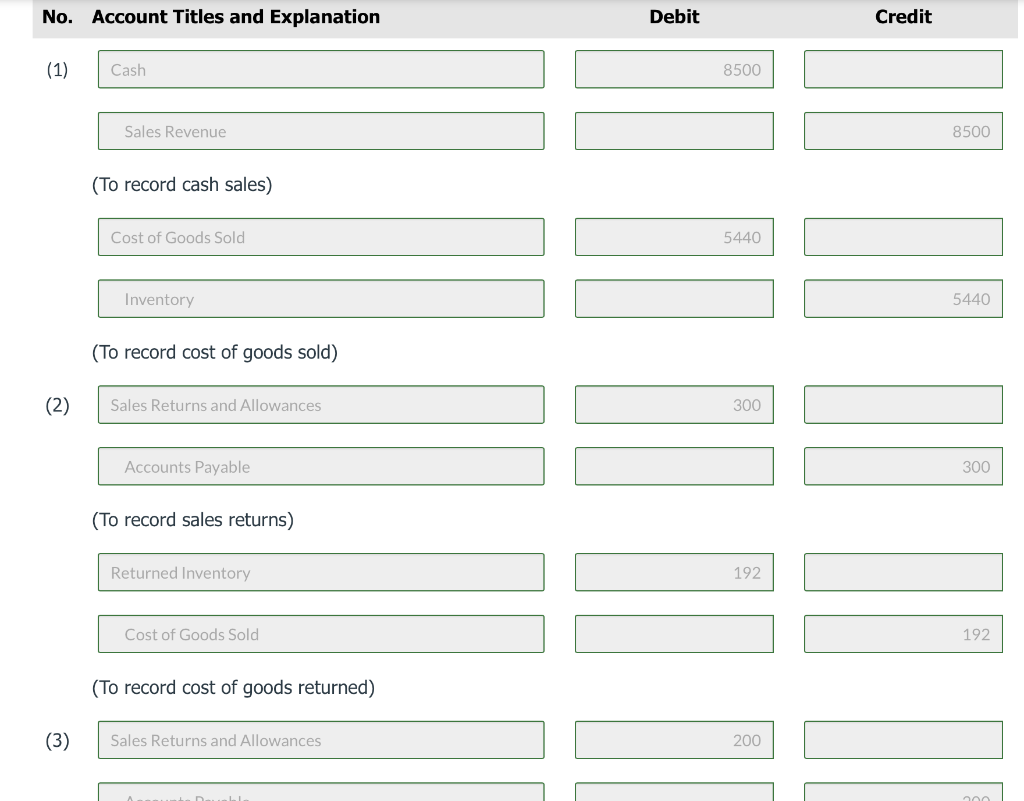Image resolution: width=1024 pixels, height=801 pixels.
Task: Click the empty credit field beside Cash
Action: pos(903,69)
